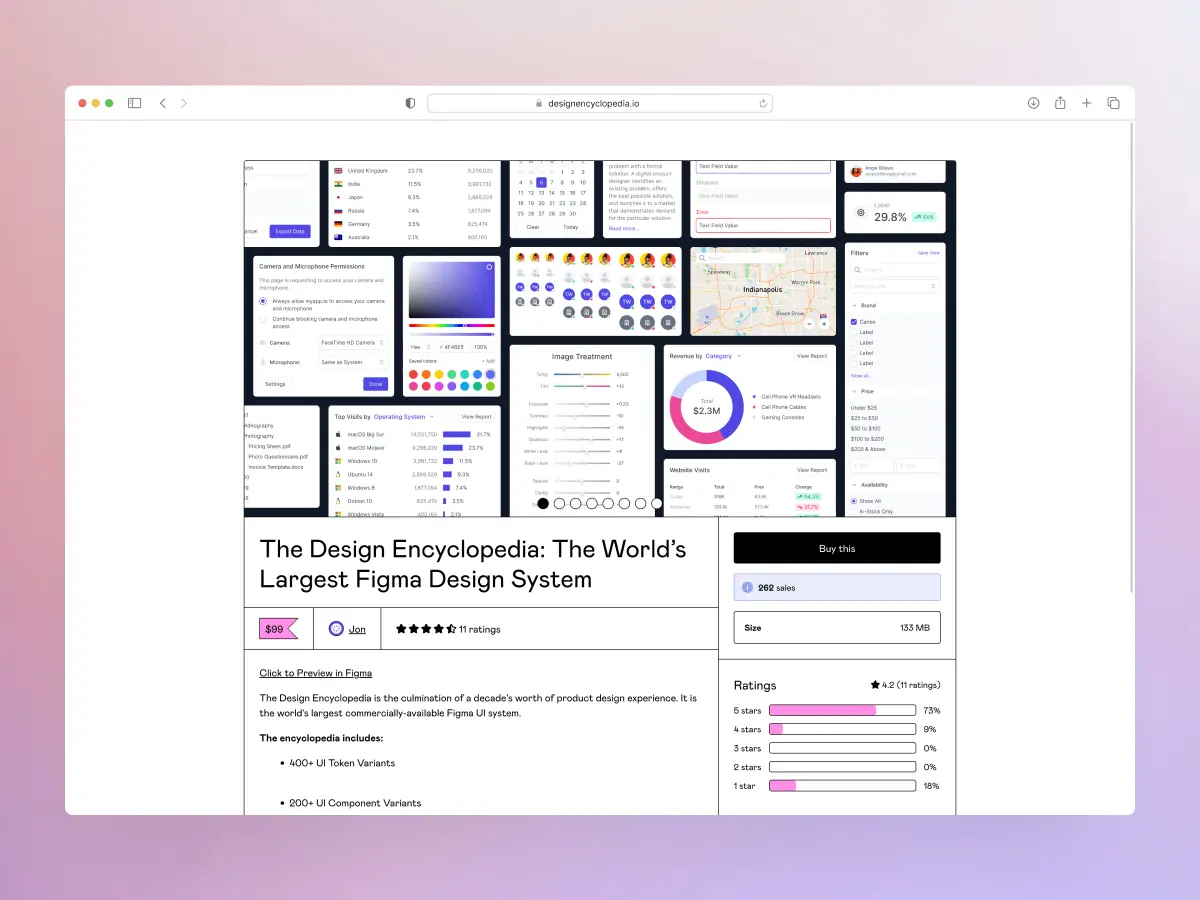Click the star icon beside the 4.2 rating
Image resolution: width=1200 pixels, height=900 pixels.
tap(875, 684)
